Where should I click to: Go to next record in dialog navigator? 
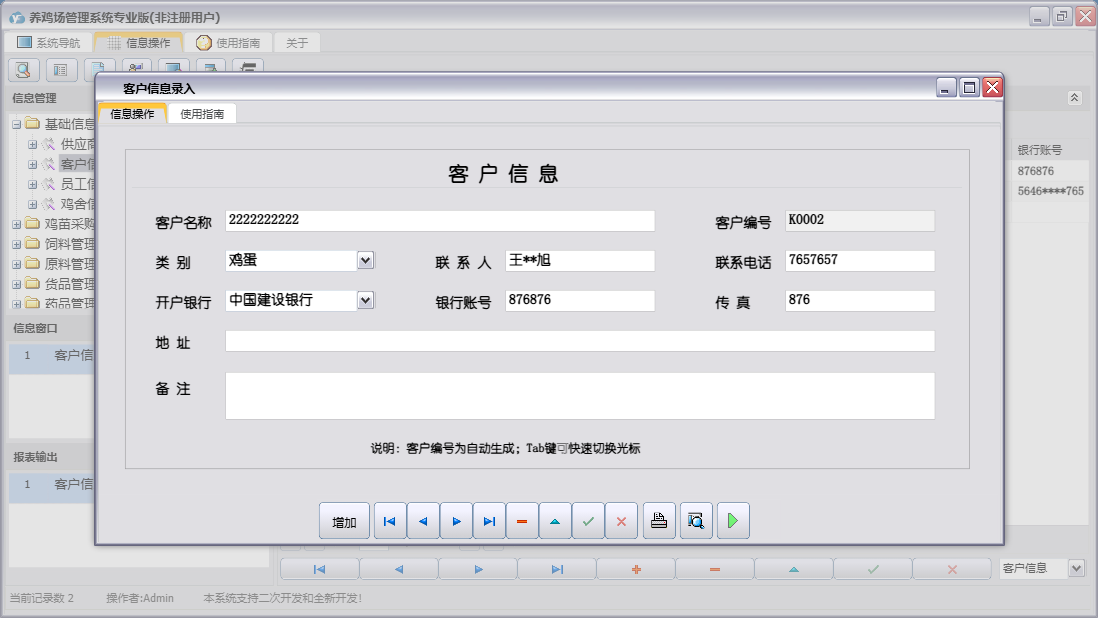[x=456, y=521]
